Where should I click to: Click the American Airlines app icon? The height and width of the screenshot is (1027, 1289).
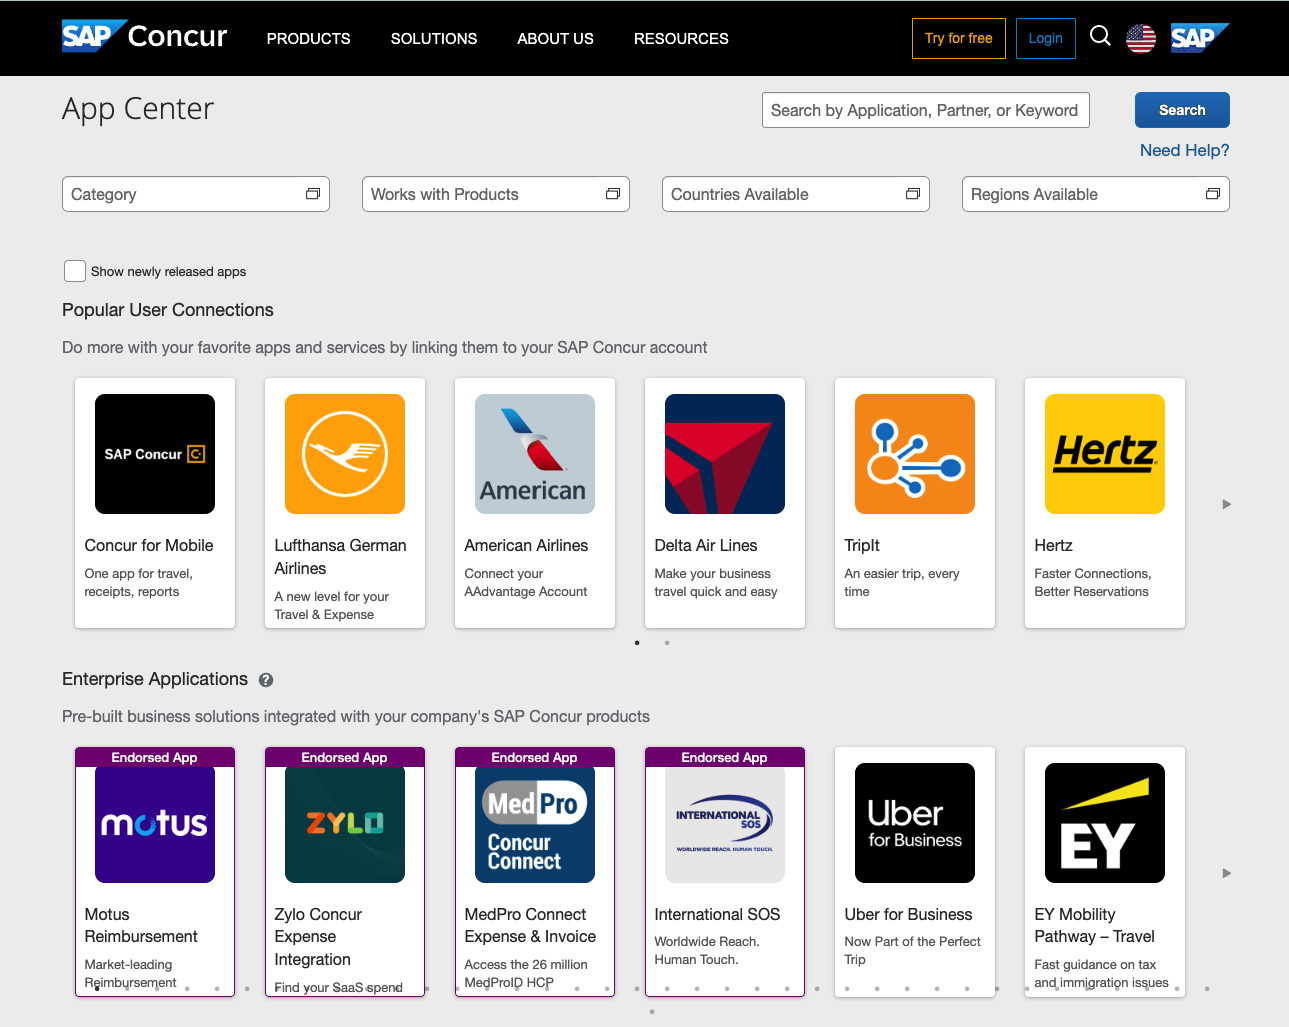[534, 453]
